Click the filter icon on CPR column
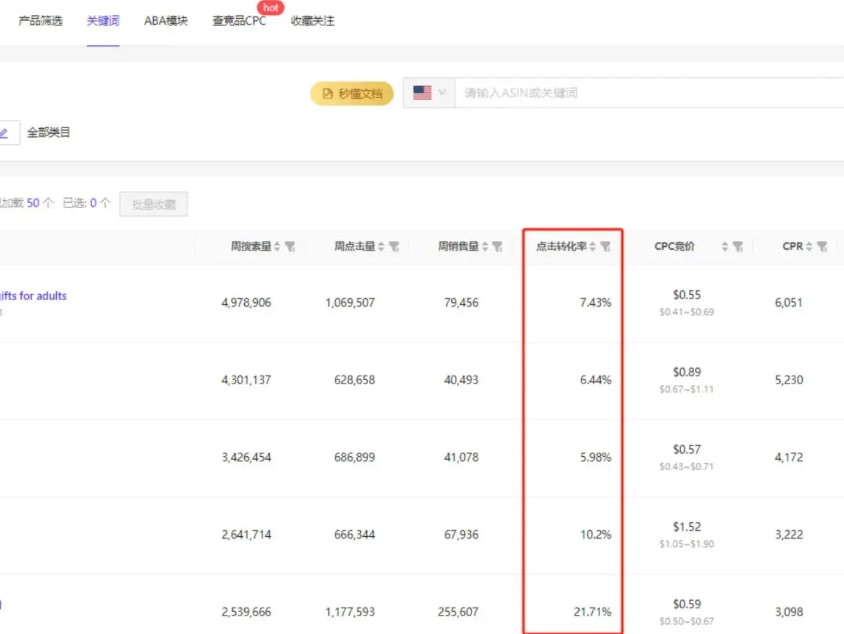The image size is (844, 634). (822, 246)
